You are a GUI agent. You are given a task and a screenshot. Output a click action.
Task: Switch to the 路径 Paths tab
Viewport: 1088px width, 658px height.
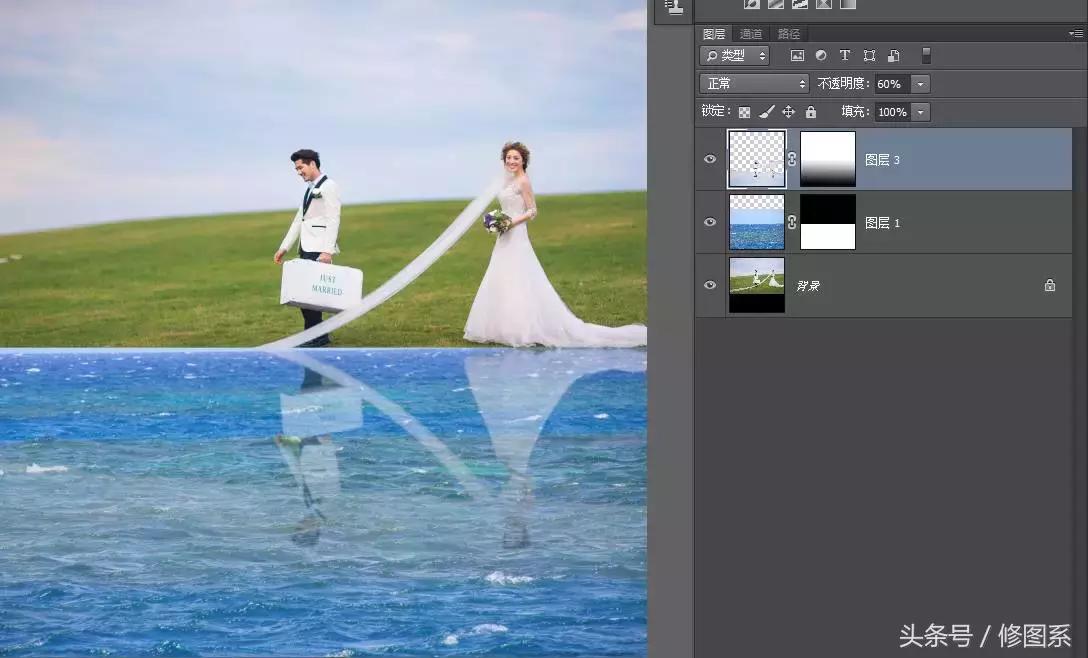(x=787, y=33)
